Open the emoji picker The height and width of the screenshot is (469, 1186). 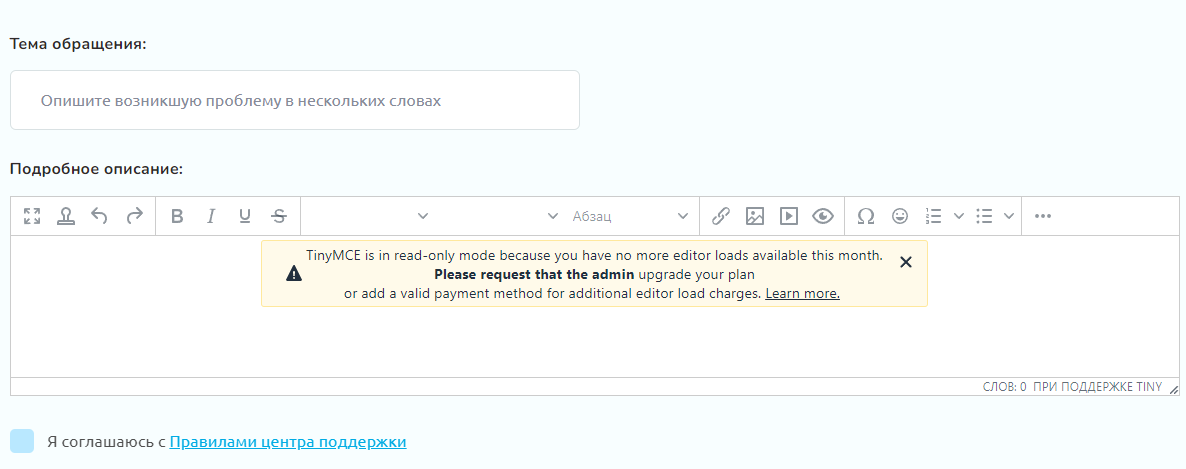(x=900, y=216)
